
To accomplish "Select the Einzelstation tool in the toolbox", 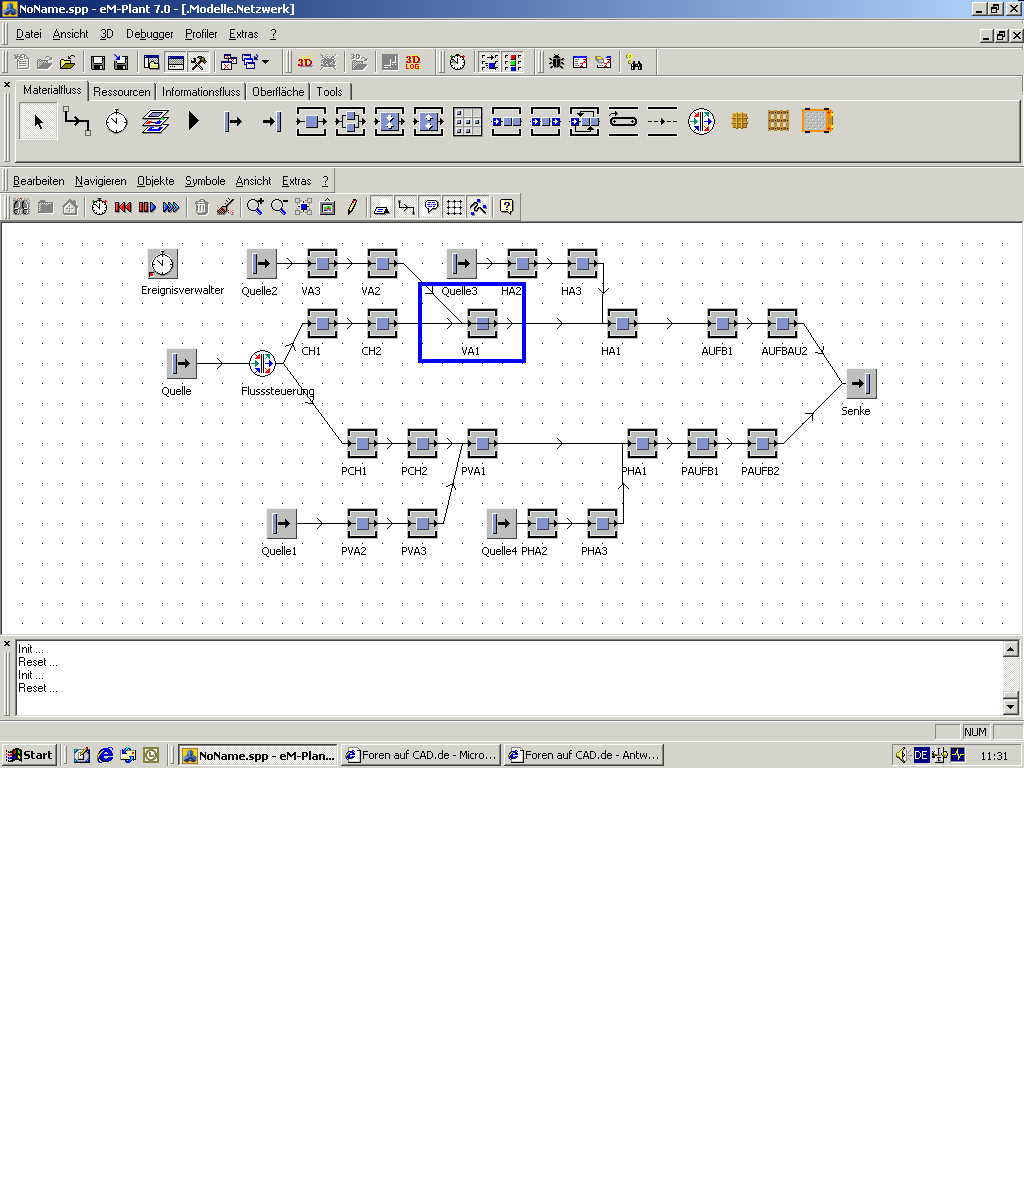I will click(311, 122).
